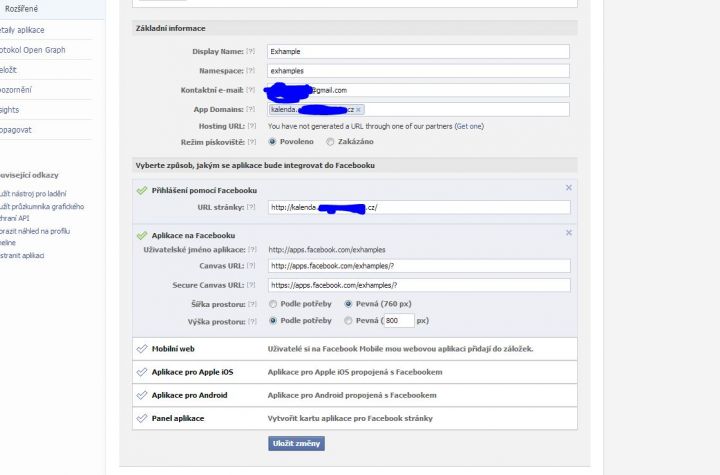720x475 pixels.
Task: Click the Display Name help [?] icon
Action: point(250,51)
